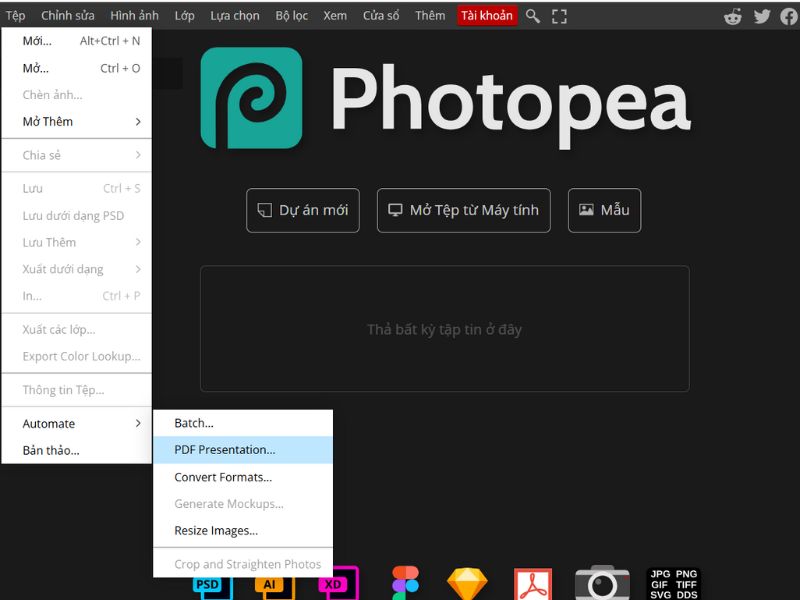
Task: Choose Convert Formats... in submenu
Action: coord(243,477)
